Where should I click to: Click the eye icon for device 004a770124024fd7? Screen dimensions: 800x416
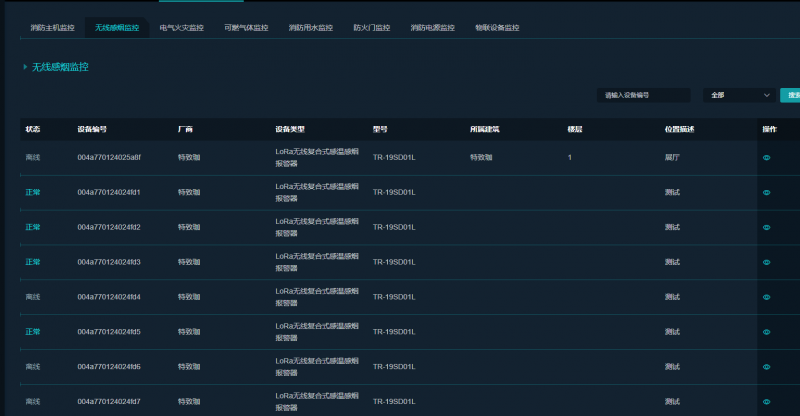click(767, 401)
